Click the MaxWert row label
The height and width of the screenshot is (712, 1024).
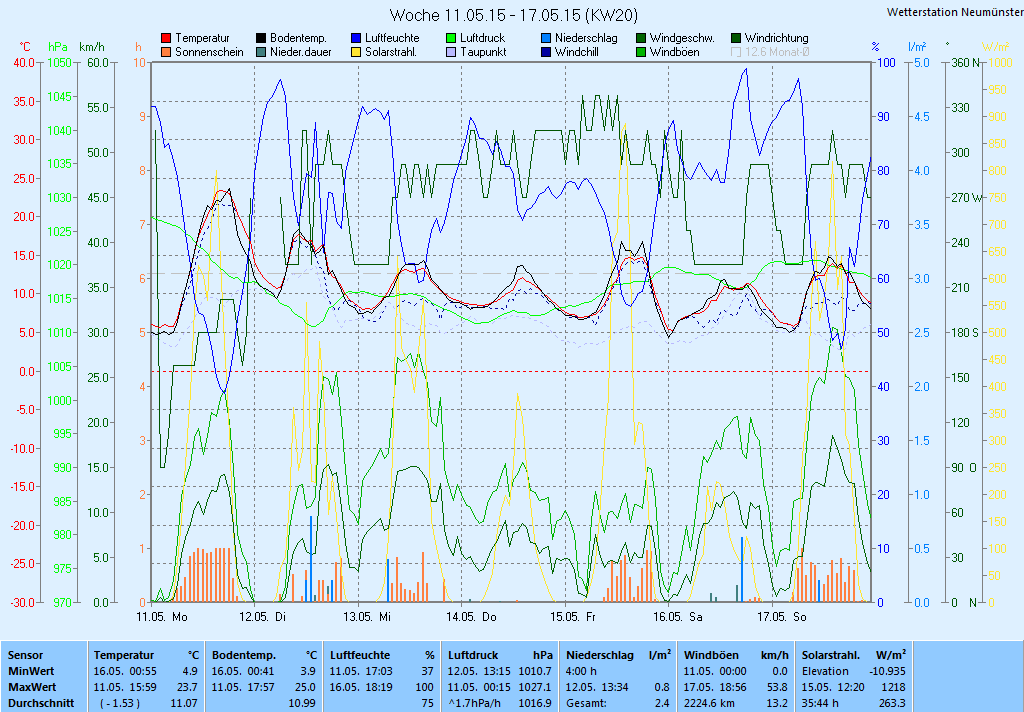pos(32,687)
